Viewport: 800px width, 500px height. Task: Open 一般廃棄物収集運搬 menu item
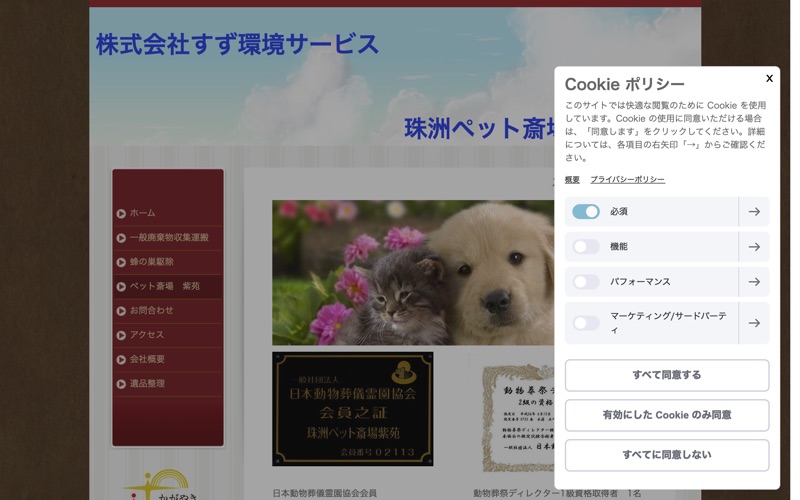point(169,237)
